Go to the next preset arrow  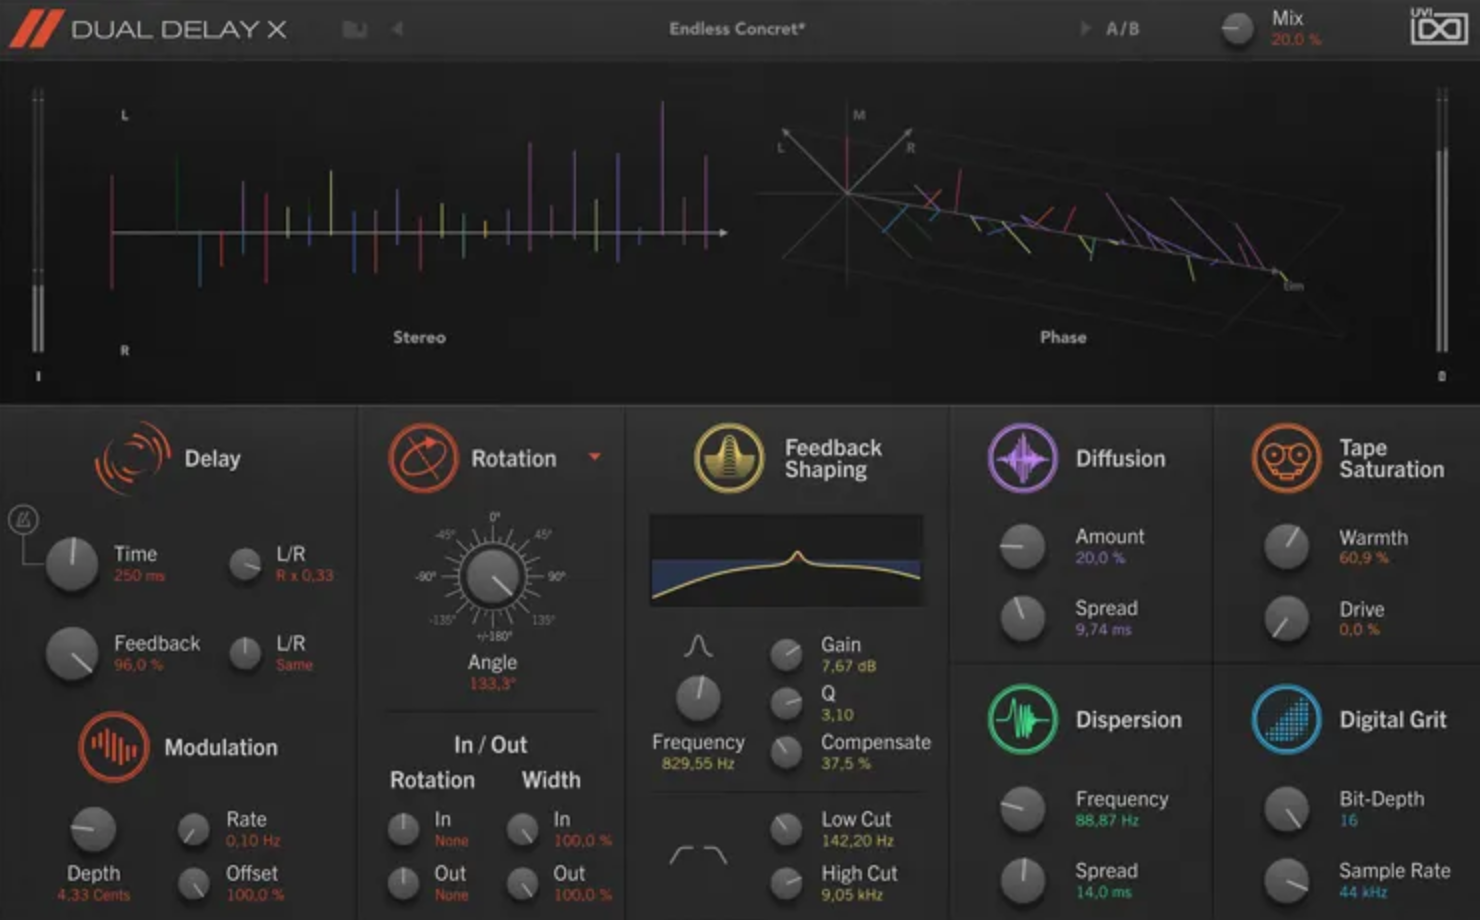coord(1085,29)
